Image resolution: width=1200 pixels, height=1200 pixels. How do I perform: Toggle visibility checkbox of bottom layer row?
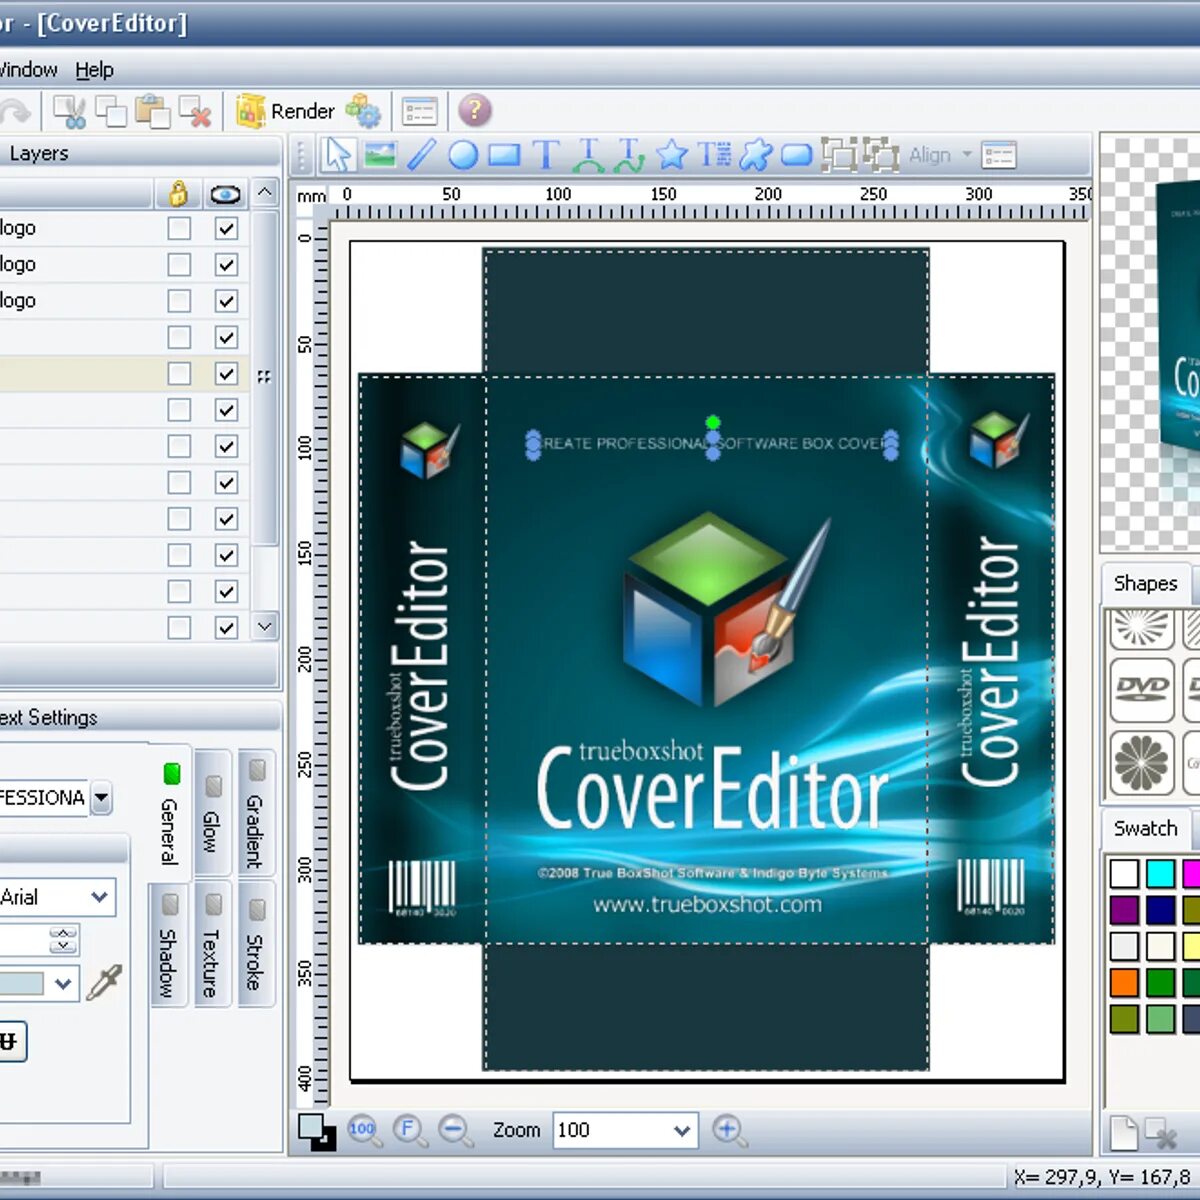tap(227, 627)
